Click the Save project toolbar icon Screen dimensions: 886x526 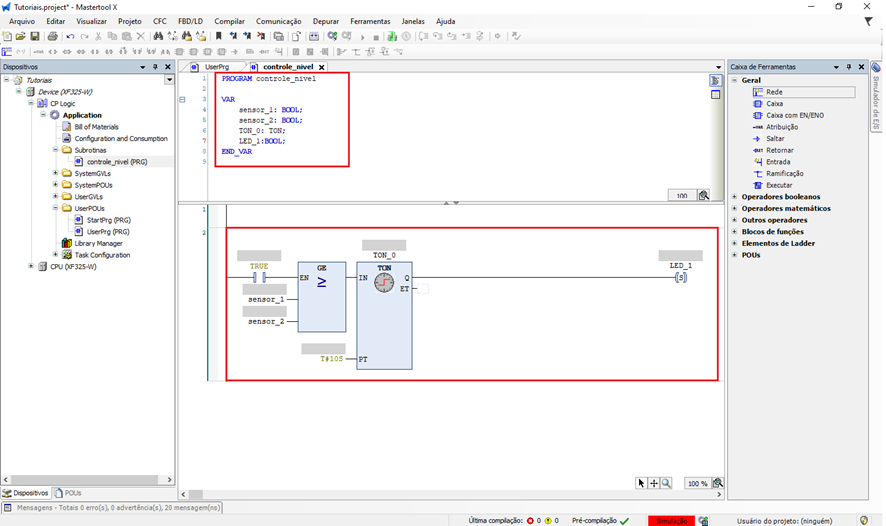coord(35,37)
